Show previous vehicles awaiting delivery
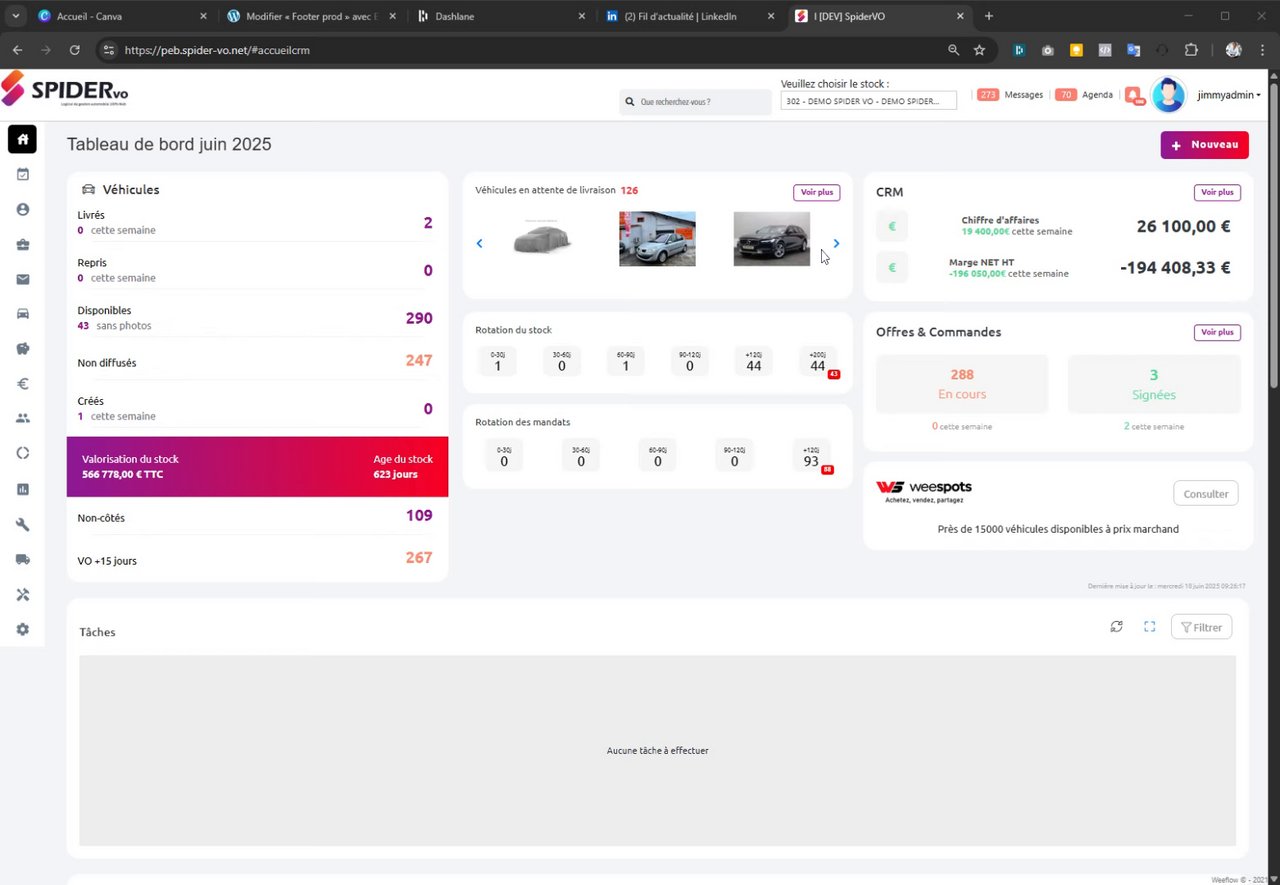This screenshot has width=1280, height=885. click(x=479, y=243)
